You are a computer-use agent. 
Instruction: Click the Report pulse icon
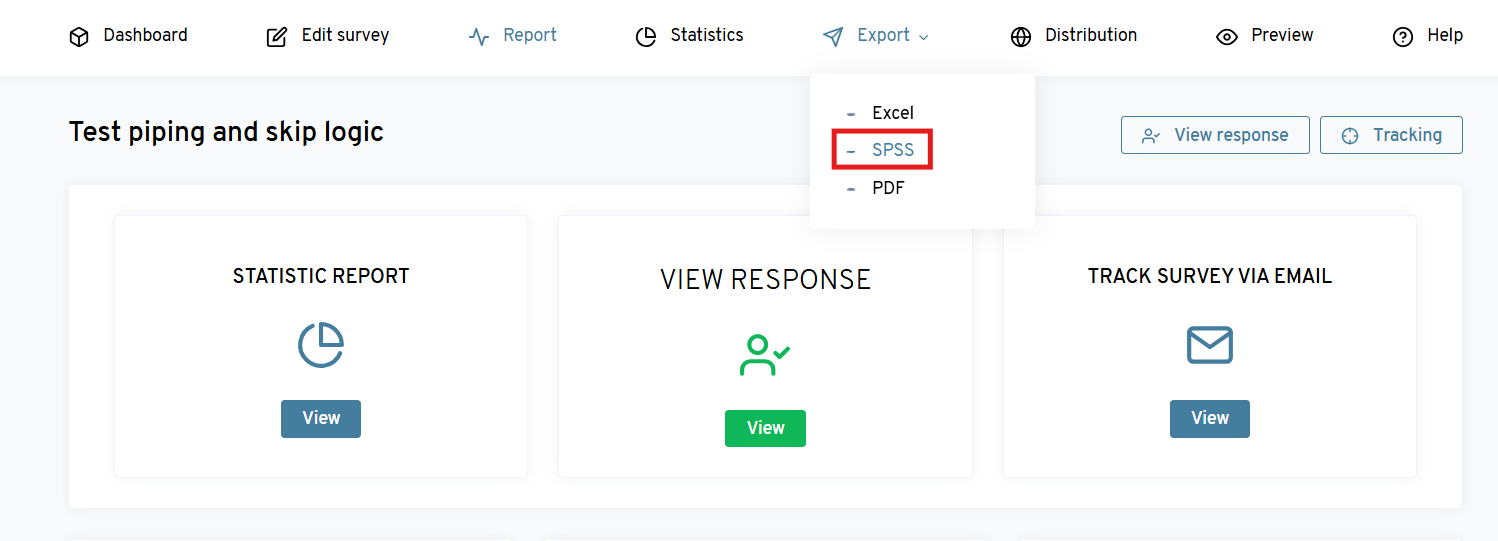pos(479,37)
